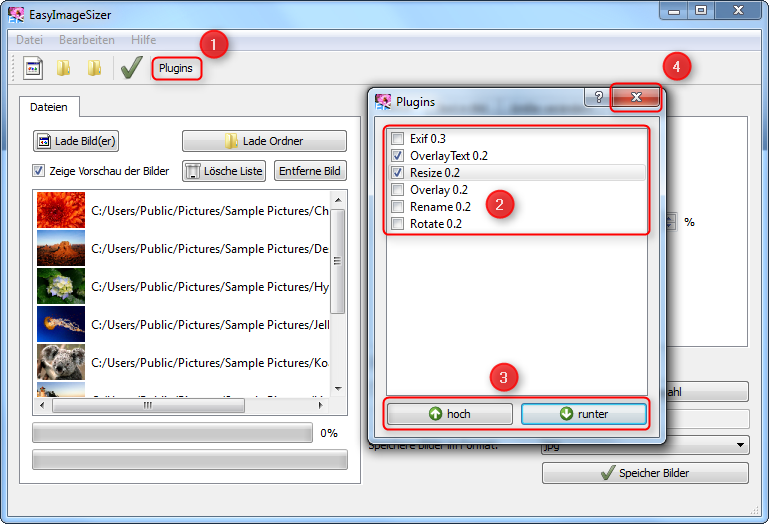Click the runter button to move plugin down

(x=584, y=414)
